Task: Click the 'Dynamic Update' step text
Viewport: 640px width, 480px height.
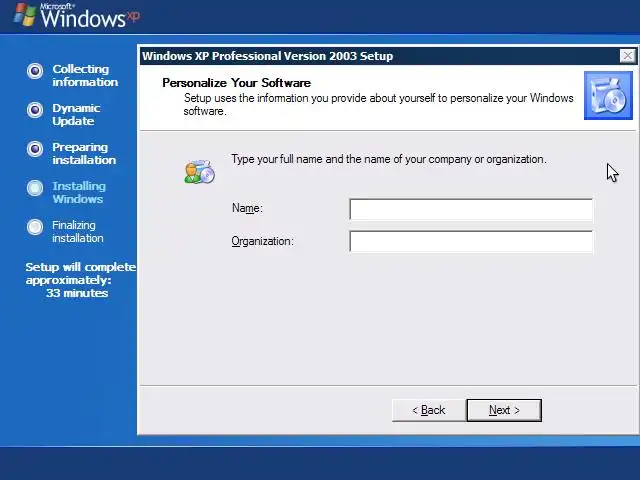Action: [76, 115]
